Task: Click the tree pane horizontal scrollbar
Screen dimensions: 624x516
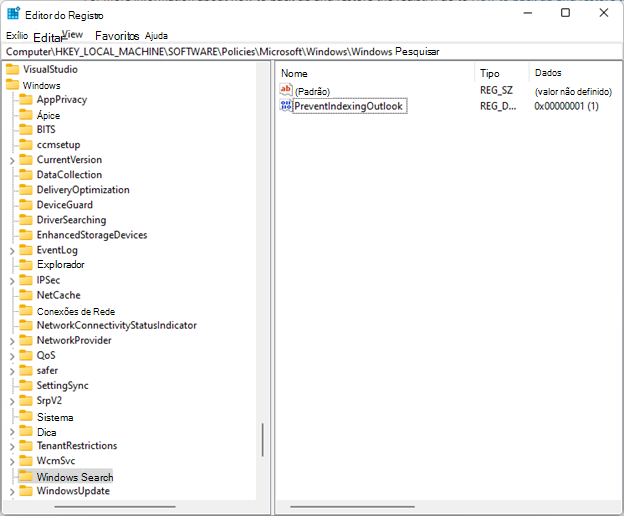Action: point(115,507)
